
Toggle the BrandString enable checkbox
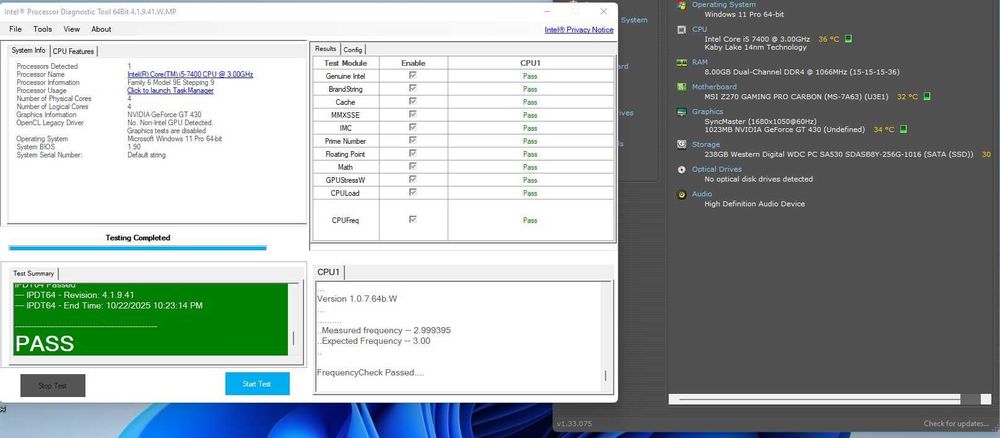(x=413, y=89)
